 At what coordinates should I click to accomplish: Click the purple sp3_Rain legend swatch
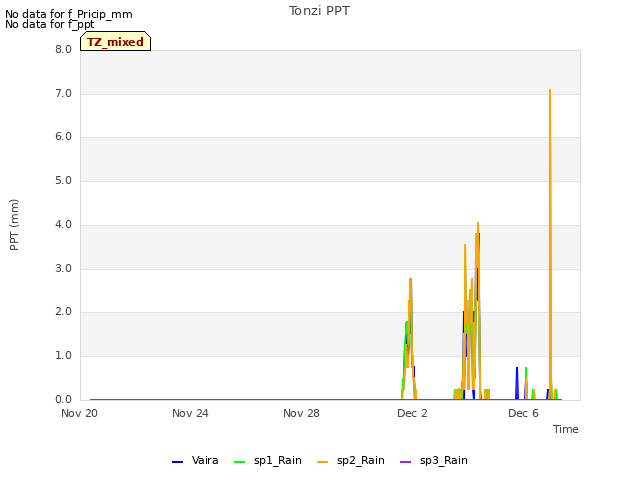[405, 462]
